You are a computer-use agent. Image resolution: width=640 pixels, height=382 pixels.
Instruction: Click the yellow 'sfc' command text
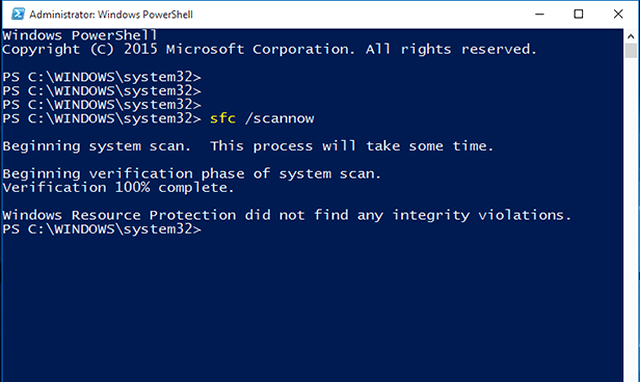pyautogui.click(x=222, y=118)
